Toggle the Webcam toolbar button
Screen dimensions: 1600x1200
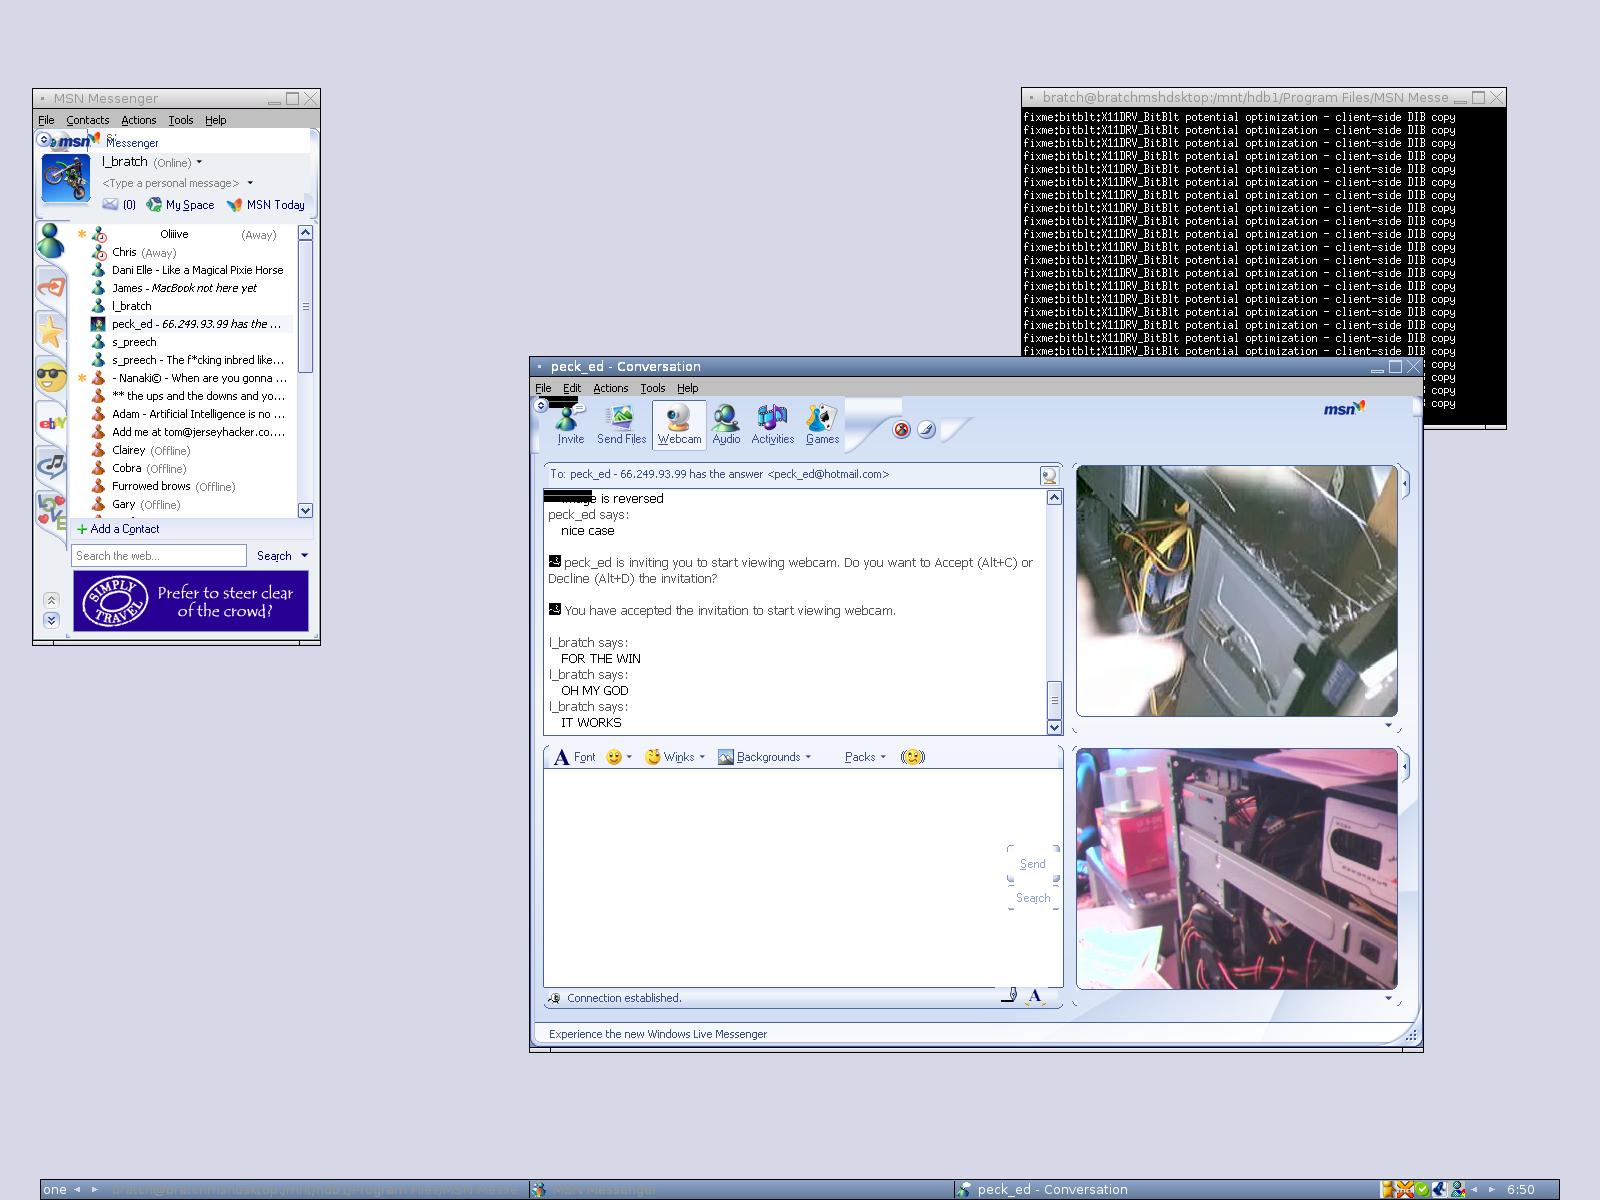(679, 425)
